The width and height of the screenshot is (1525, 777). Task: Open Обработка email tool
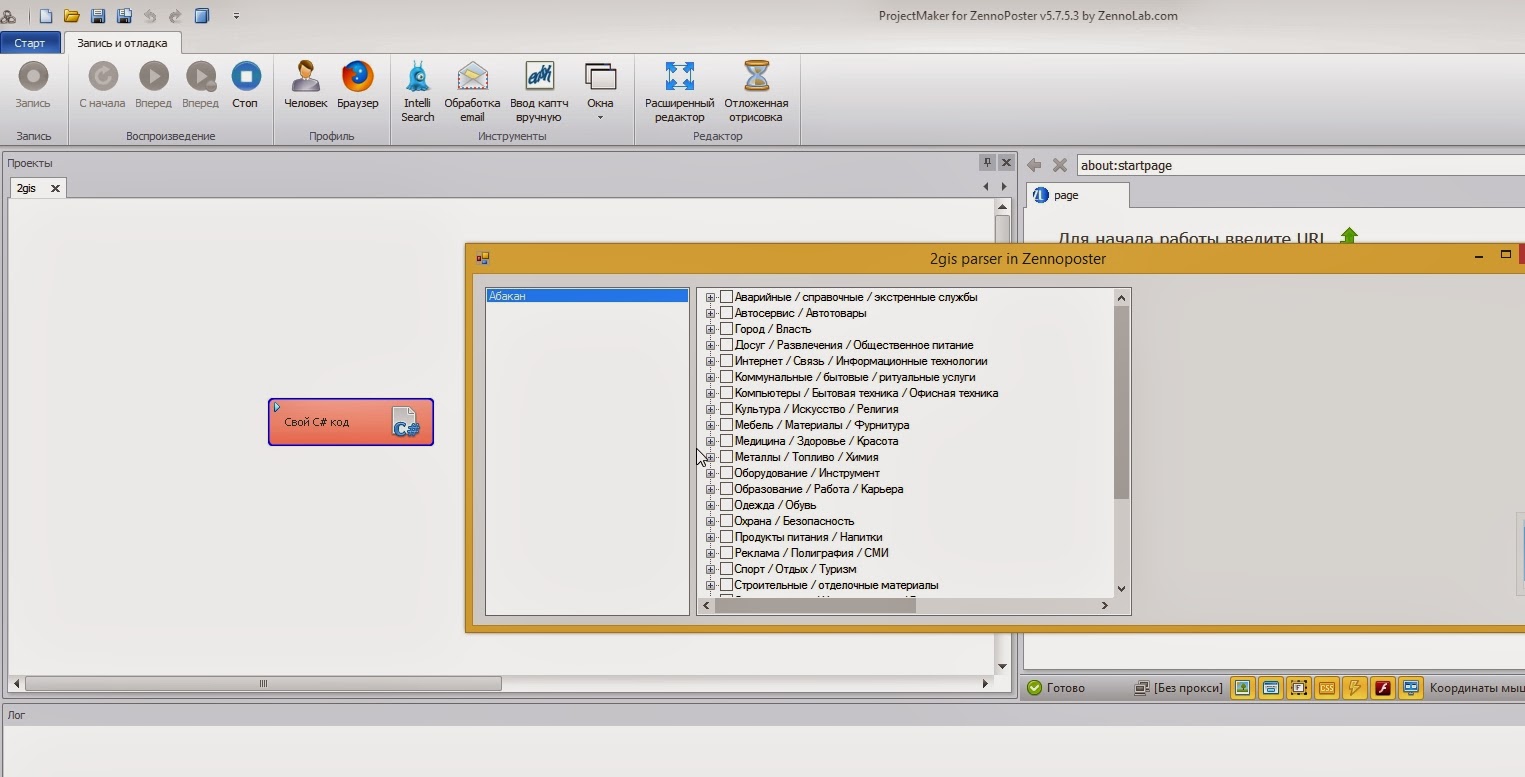tap(472, 92)
